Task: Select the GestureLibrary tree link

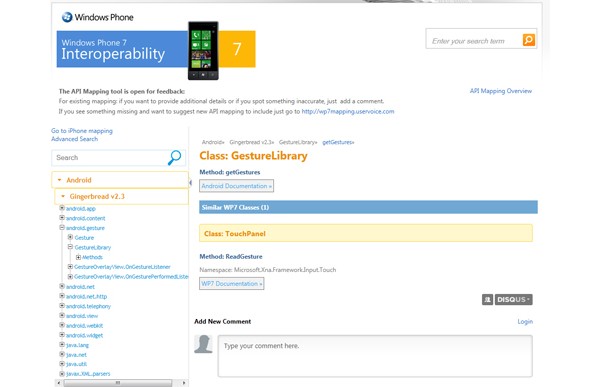Action: [x=93, y=248]
